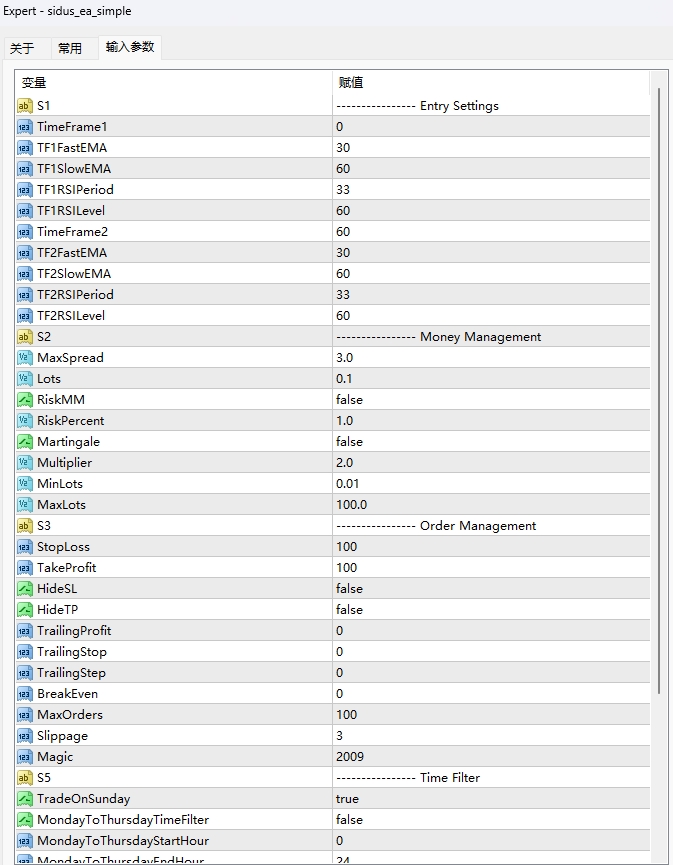
Task: Select the MondayToThursdayStartHour variable name
Action: point(123,841)
